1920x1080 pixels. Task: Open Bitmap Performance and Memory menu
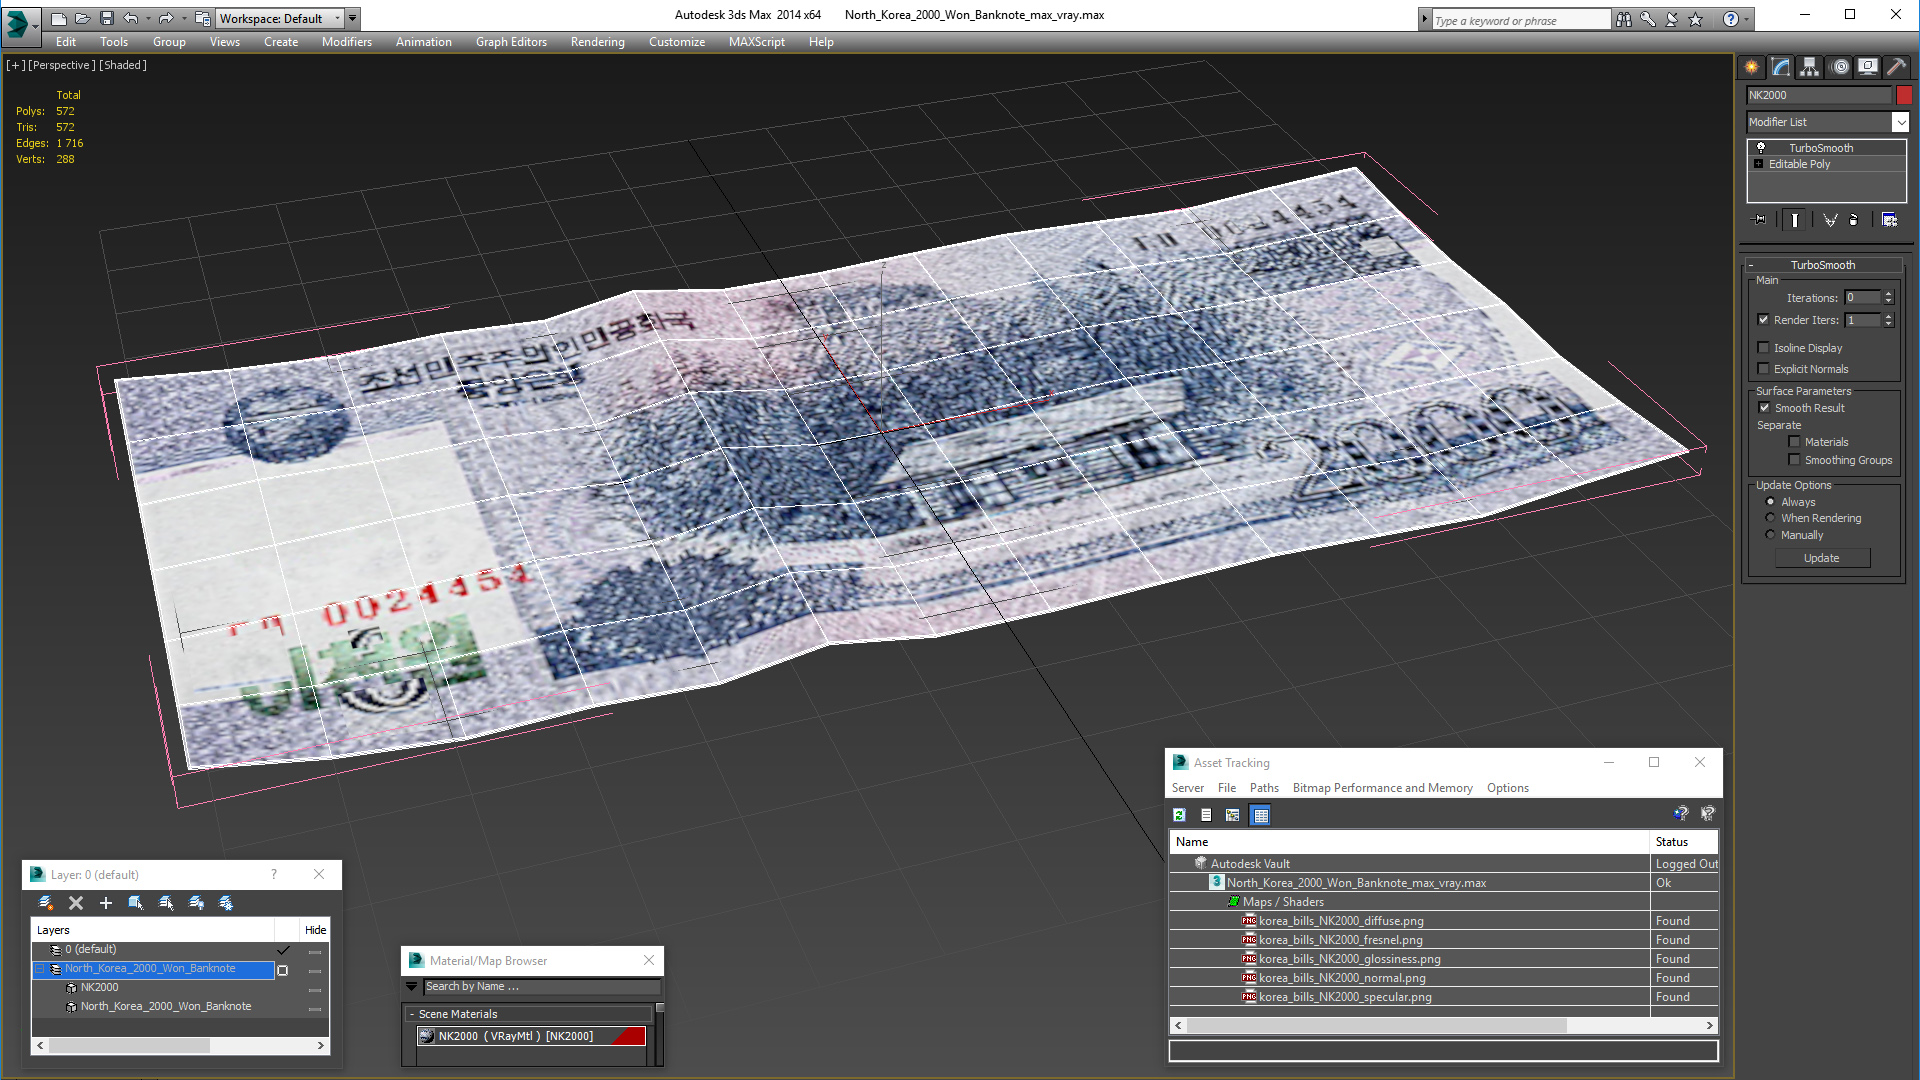click(1383, 788)
